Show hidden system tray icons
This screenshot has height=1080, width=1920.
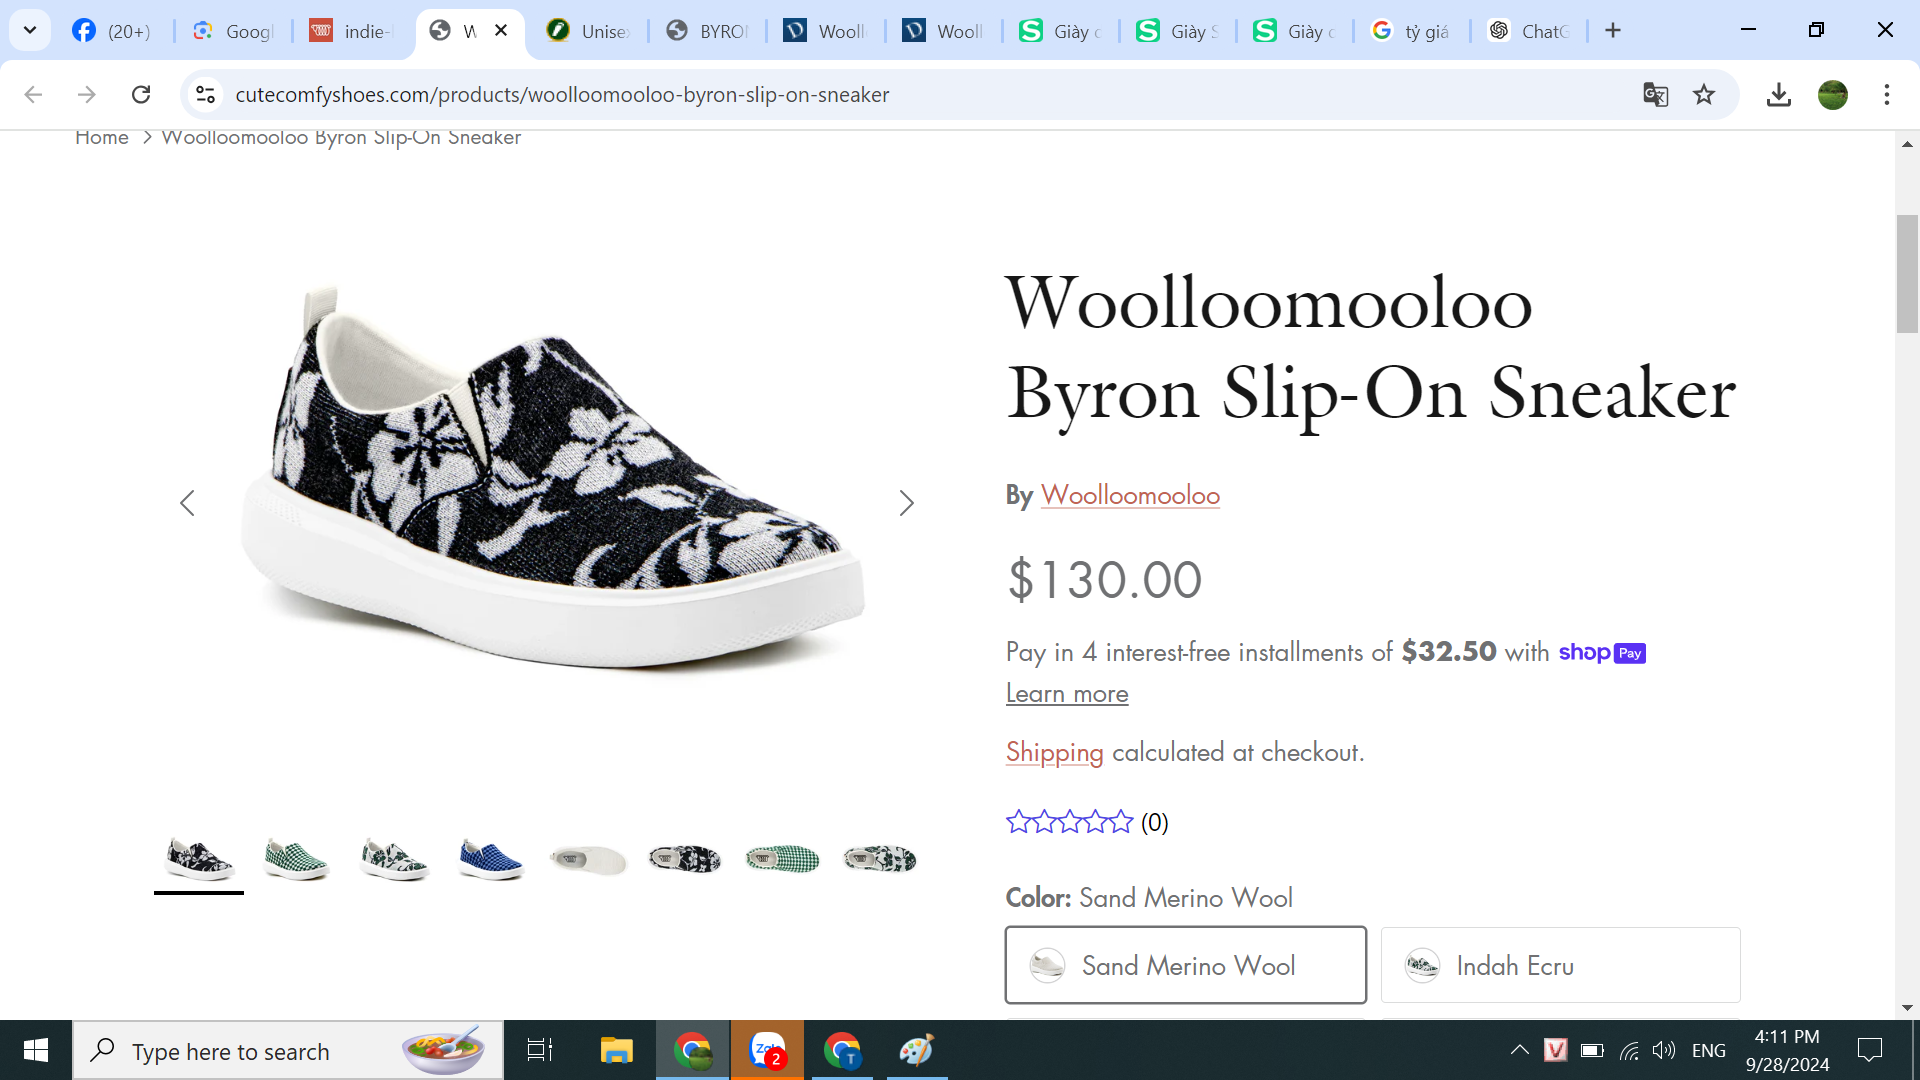click(x=1519, y=1050)
